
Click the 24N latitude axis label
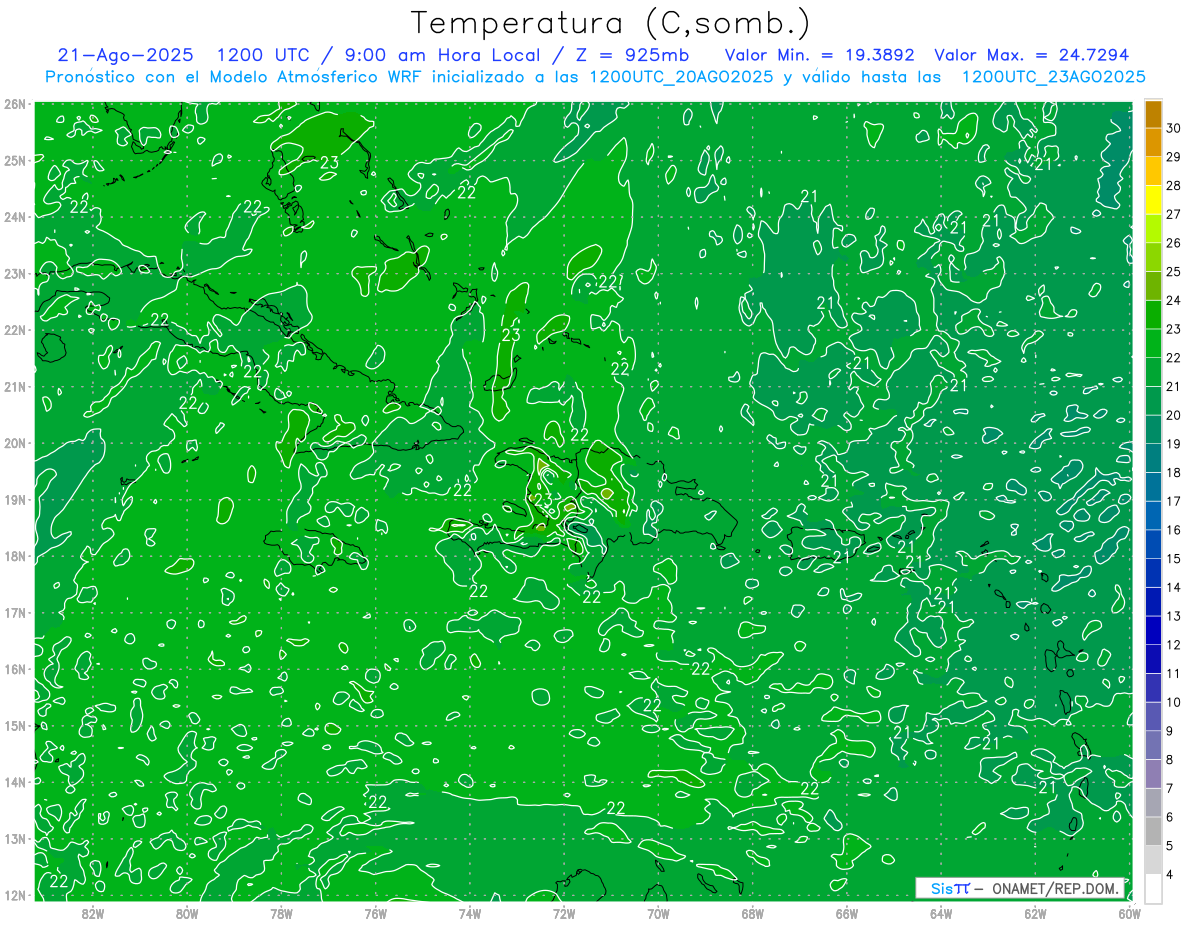[15, 217]
